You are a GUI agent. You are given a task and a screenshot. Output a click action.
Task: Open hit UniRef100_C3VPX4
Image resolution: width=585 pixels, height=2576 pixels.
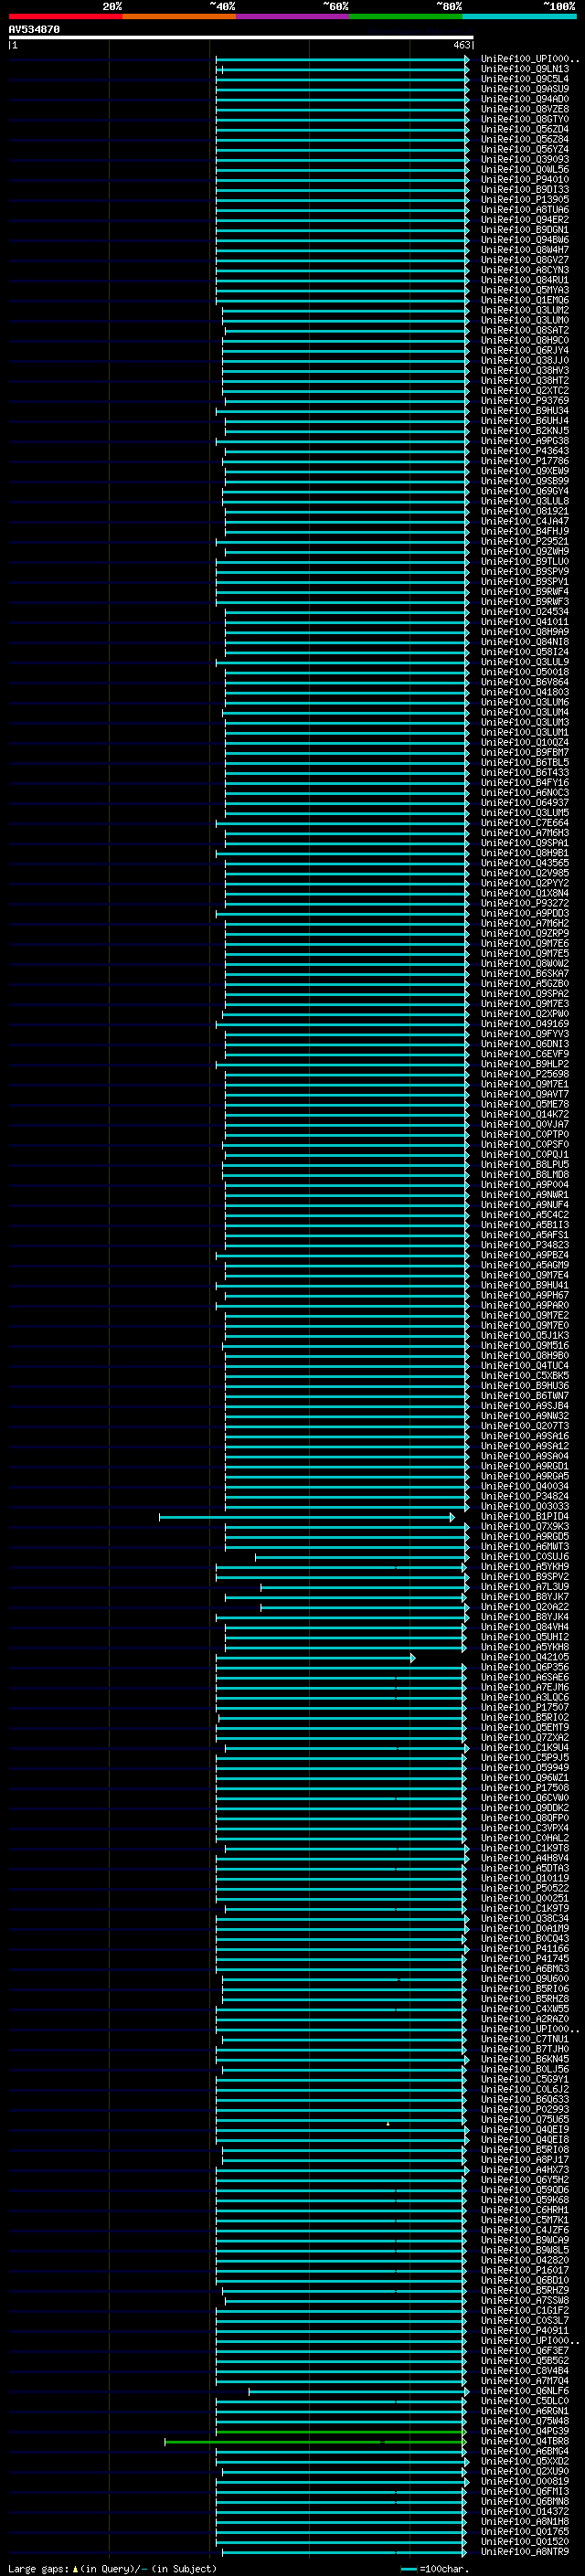point(525,1828)
